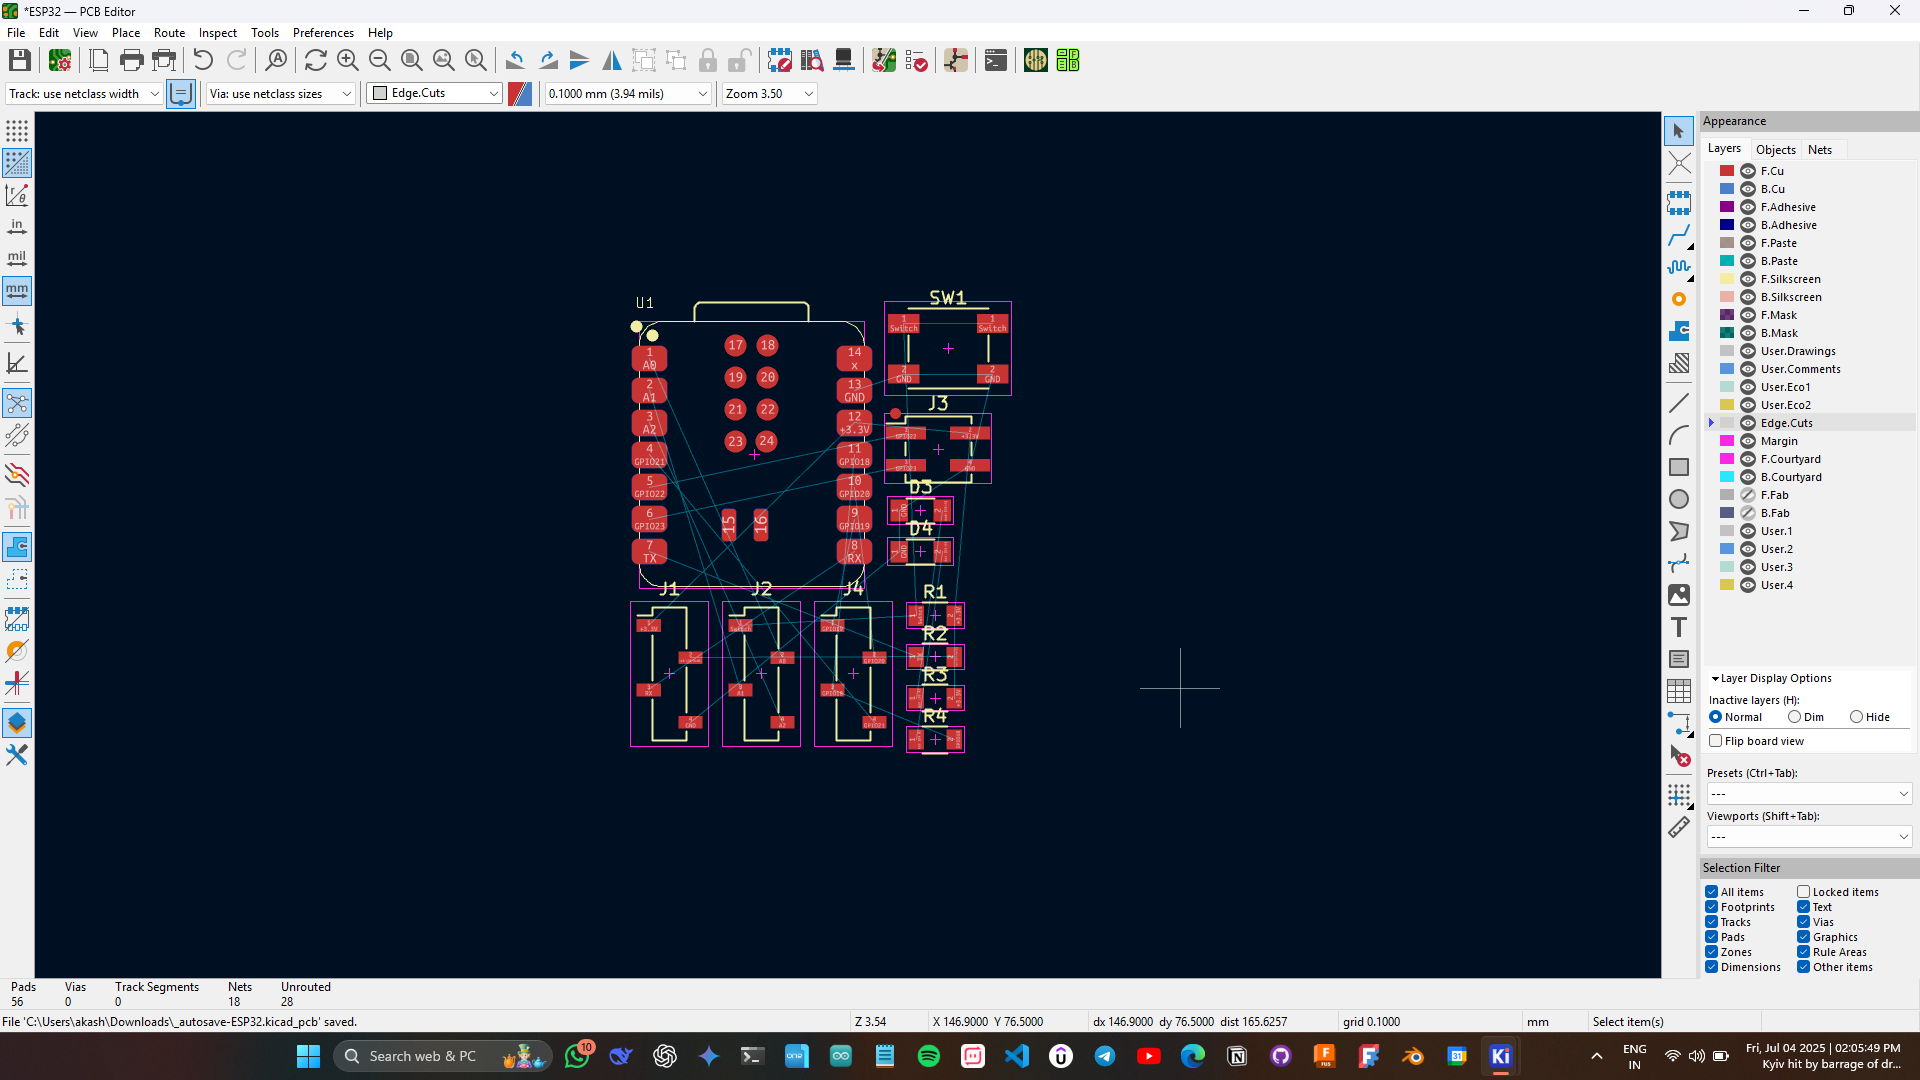This screenshot has width=1920, height=1080.
Task: Select the Draw line tool
Action: point(1679,404)
